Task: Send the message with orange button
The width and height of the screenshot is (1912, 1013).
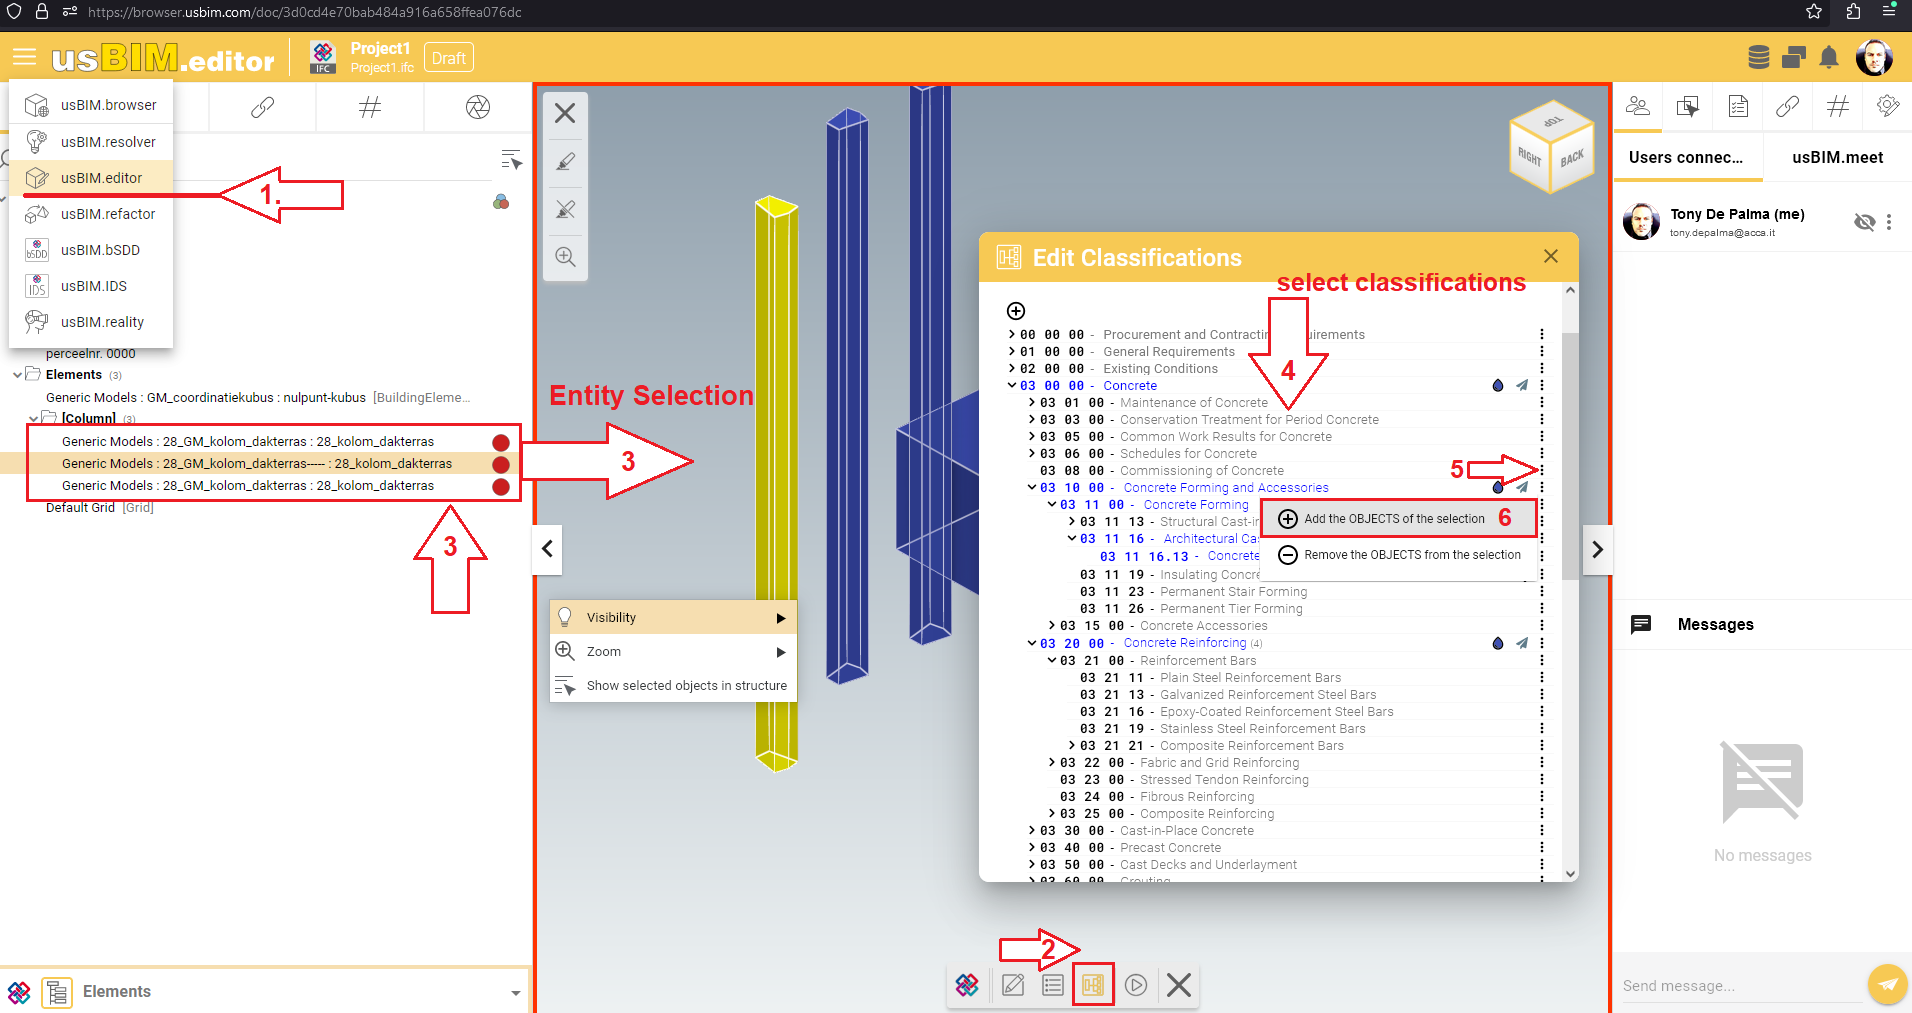Action: coord(1887,984)
